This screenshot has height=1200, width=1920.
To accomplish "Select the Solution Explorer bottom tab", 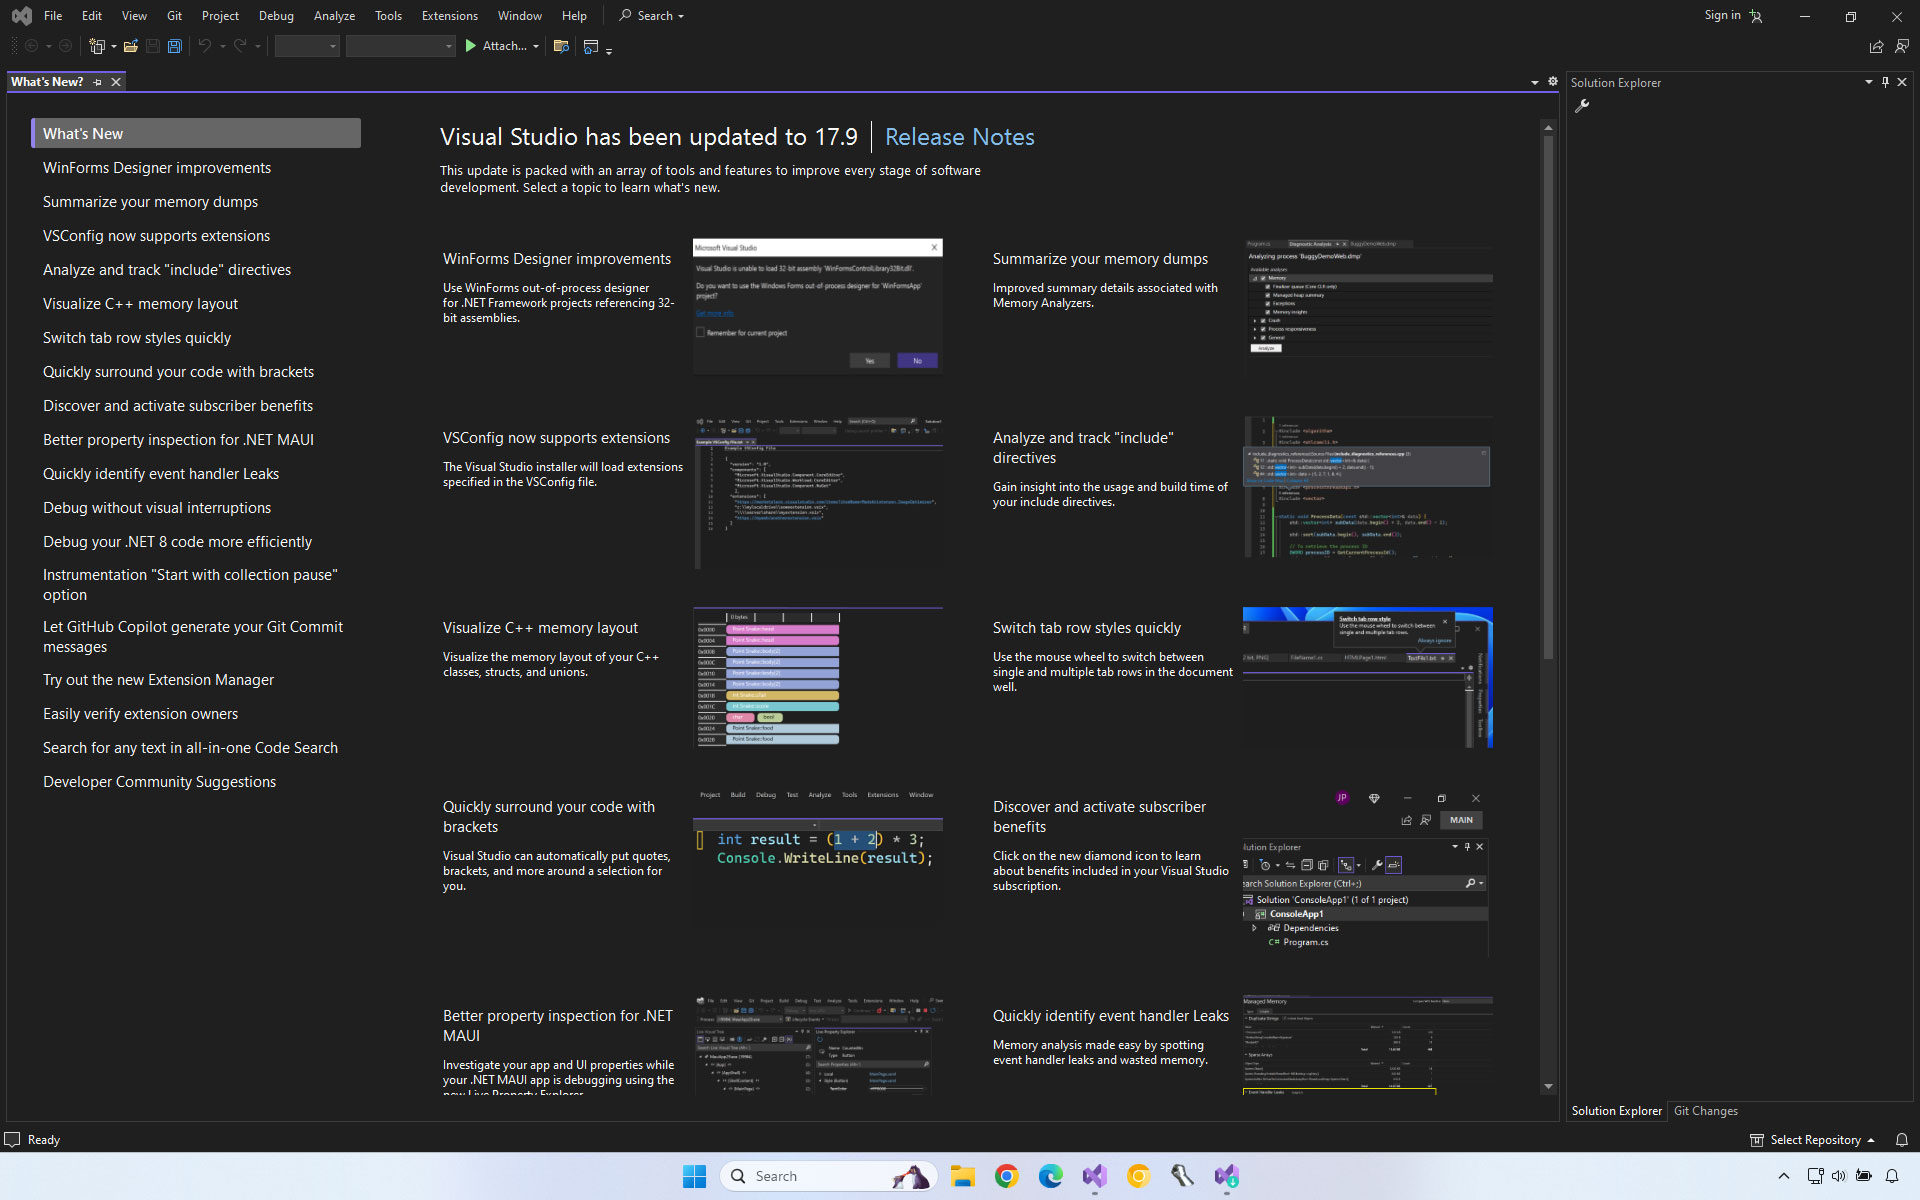I will coord(1617,1111).
